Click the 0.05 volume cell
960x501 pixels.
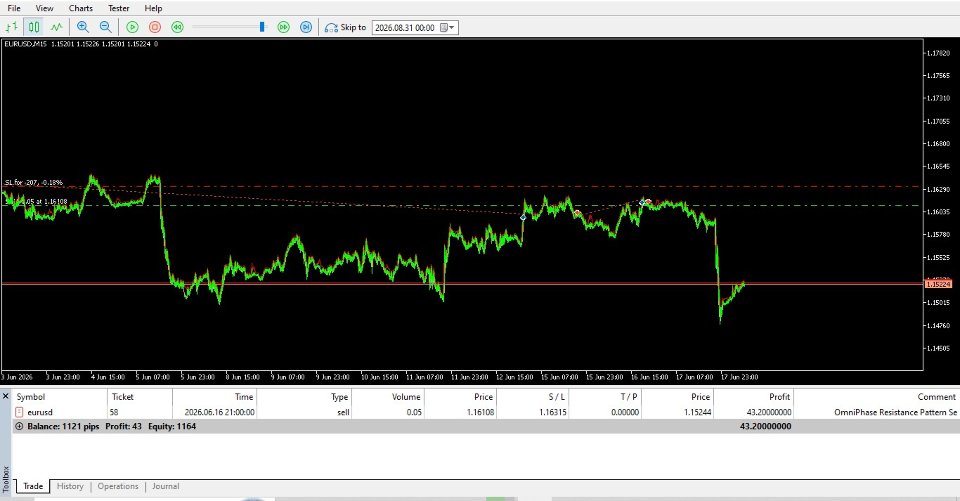[x=414, y=412]
